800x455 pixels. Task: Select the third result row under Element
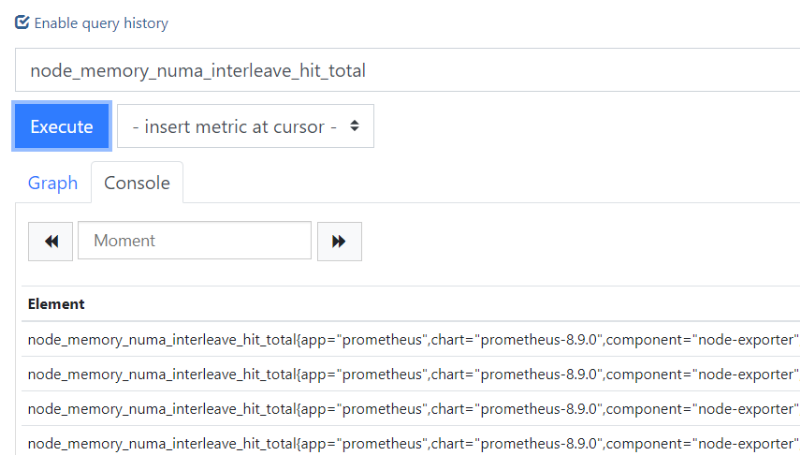tap(411, 409)
